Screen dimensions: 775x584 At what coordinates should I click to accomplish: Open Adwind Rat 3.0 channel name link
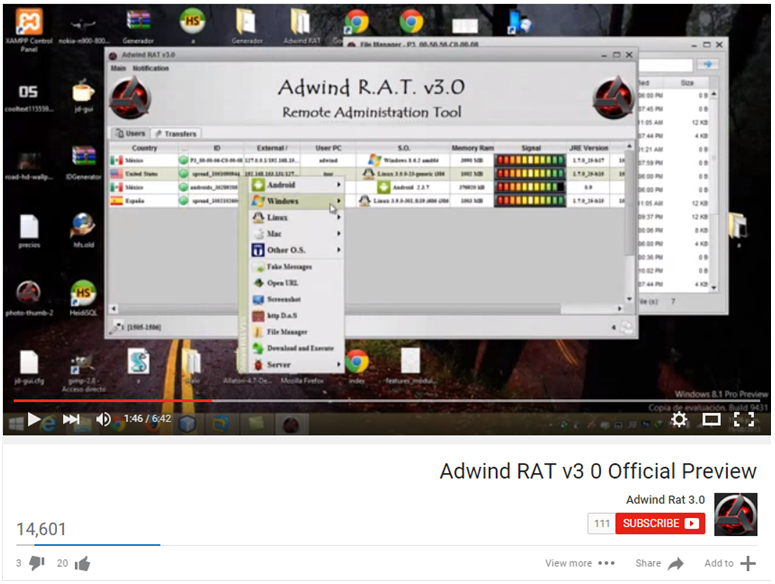click(x=665, y=500)
